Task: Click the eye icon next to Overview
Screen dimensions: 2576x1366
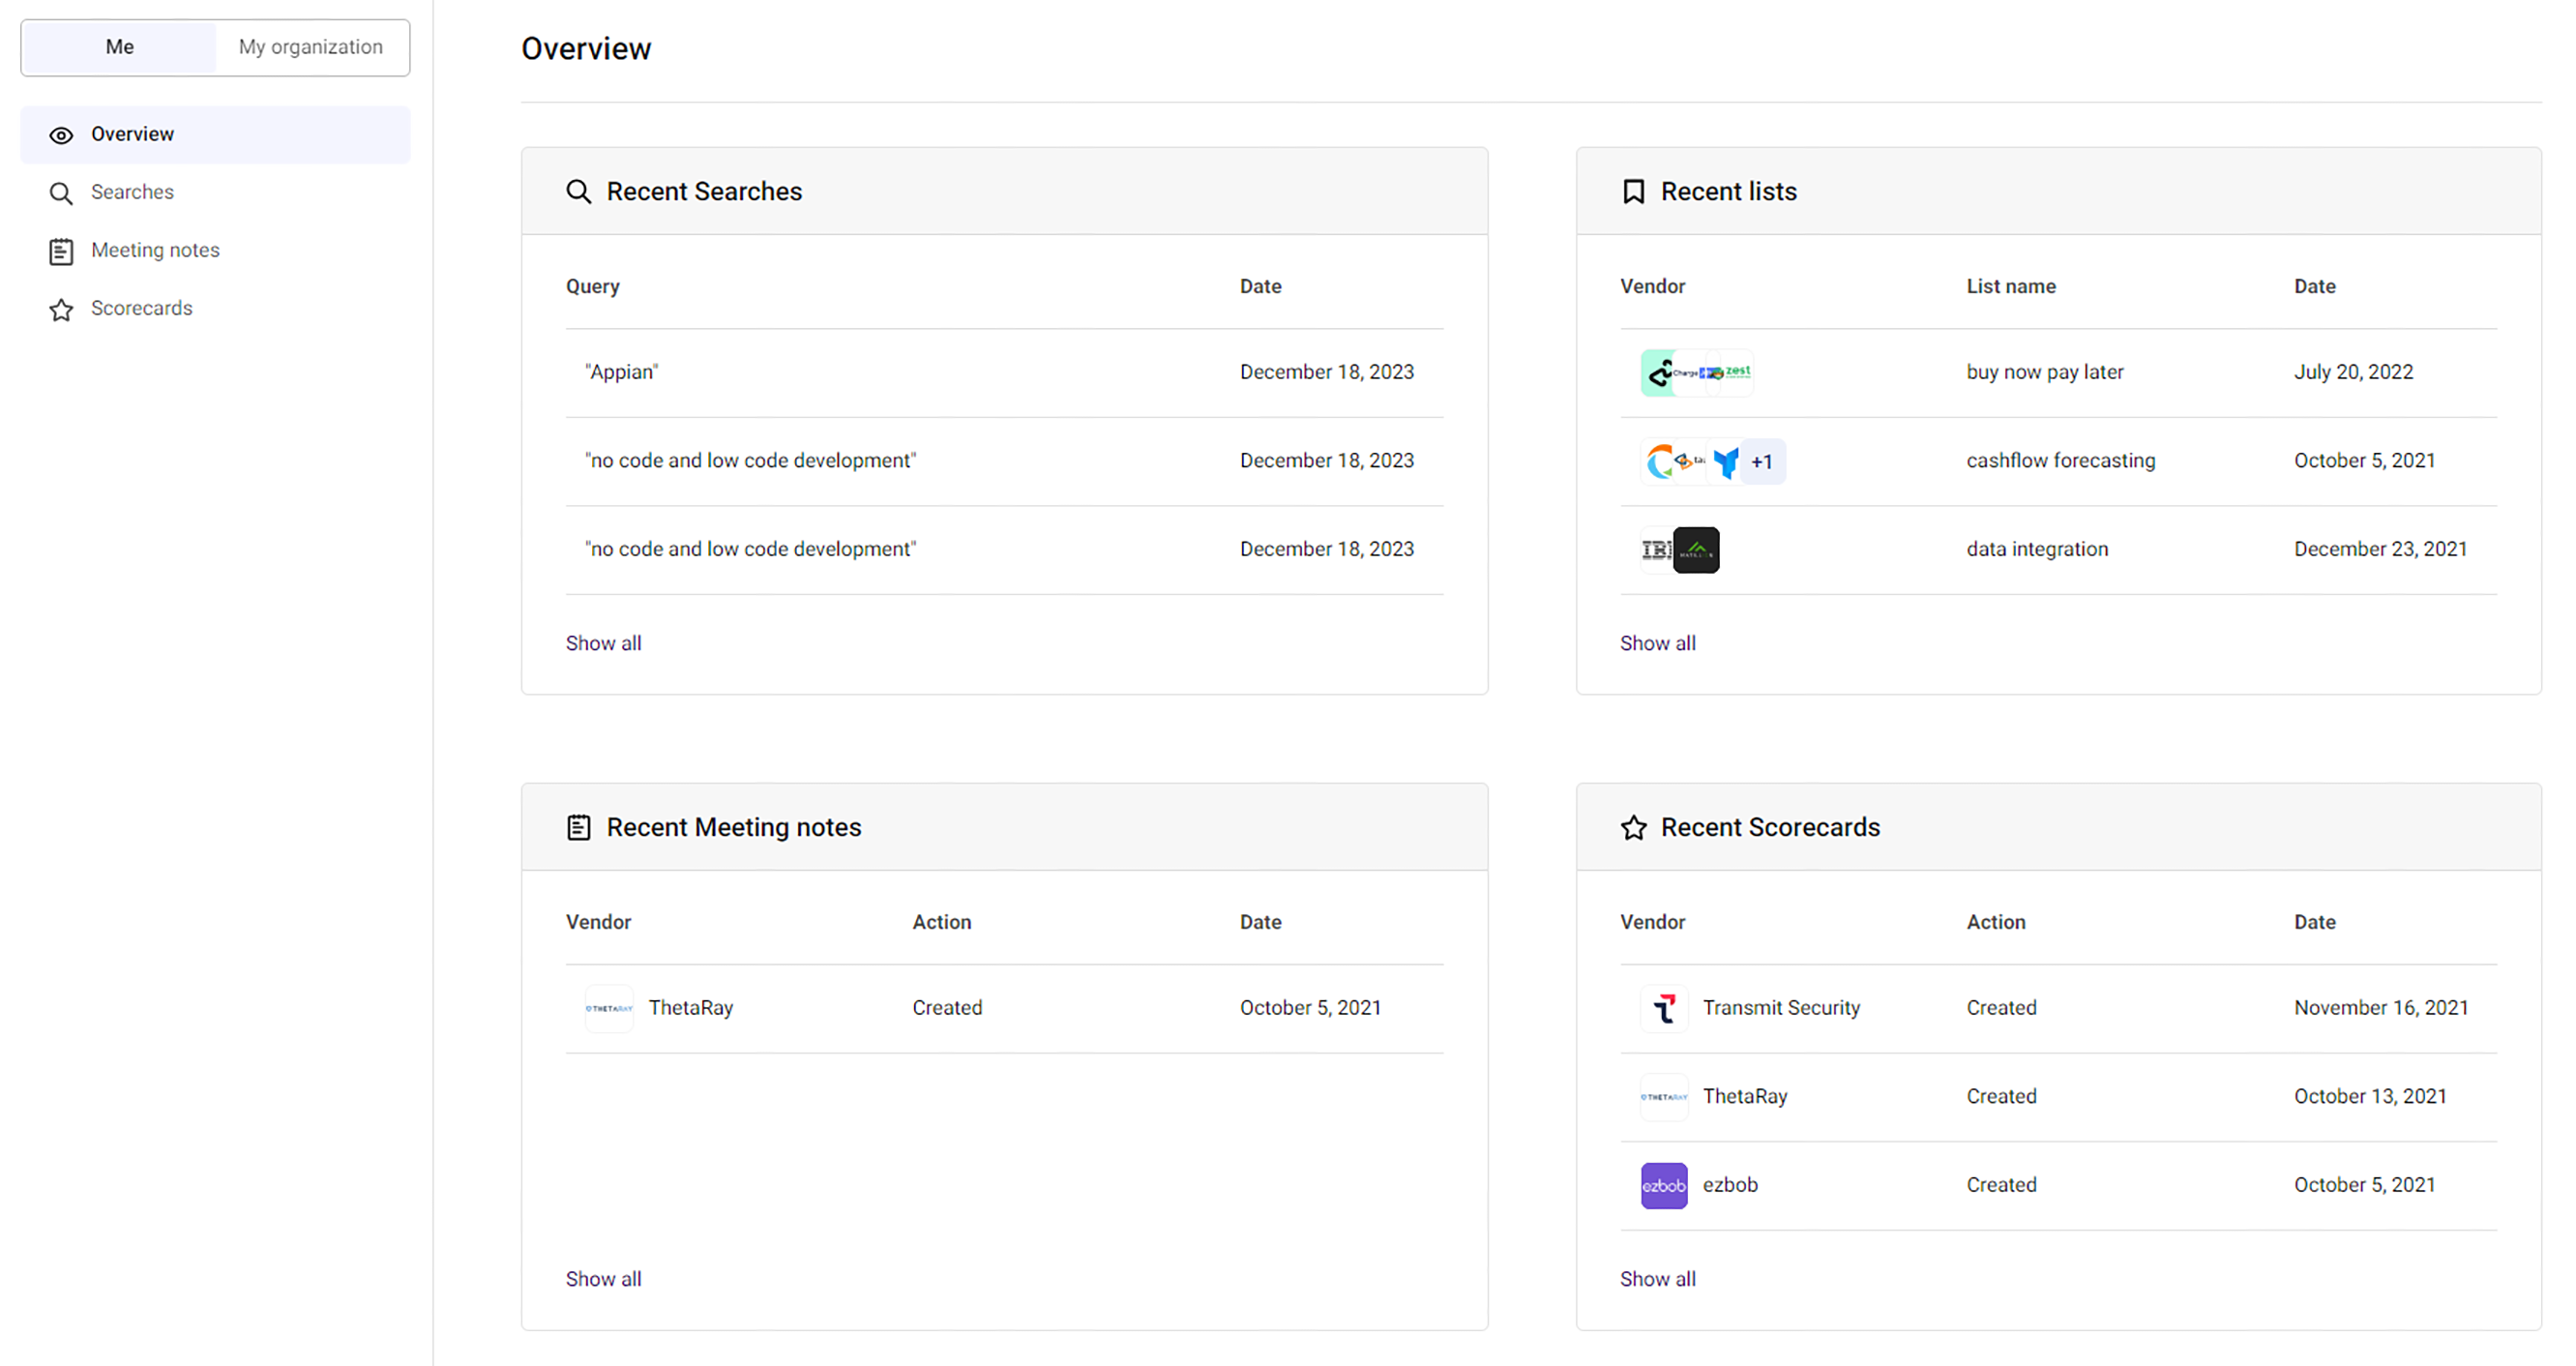Action: 61,134
